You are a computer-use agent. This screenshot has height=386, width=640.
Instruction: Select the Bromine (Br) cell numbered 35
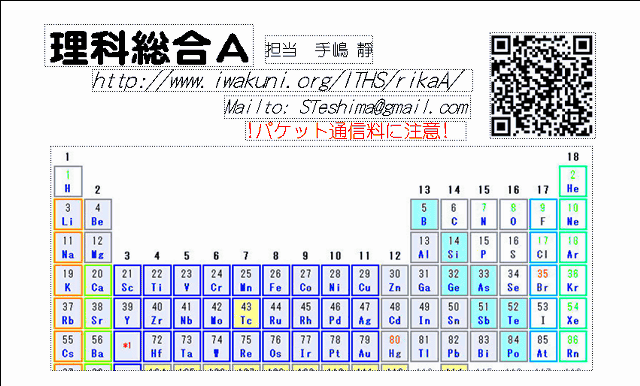(543, 280)
